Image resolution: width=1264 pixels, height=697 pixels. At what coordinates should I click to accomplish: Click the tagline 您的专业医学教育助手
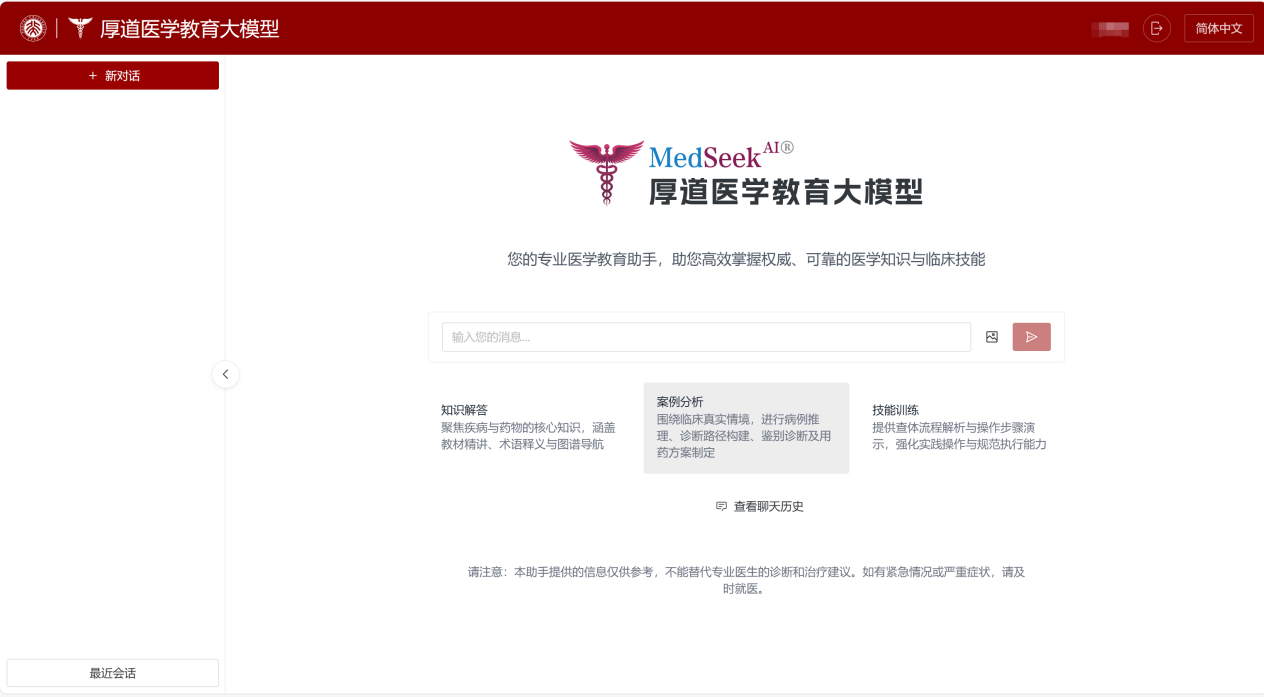tap(746, 259)
